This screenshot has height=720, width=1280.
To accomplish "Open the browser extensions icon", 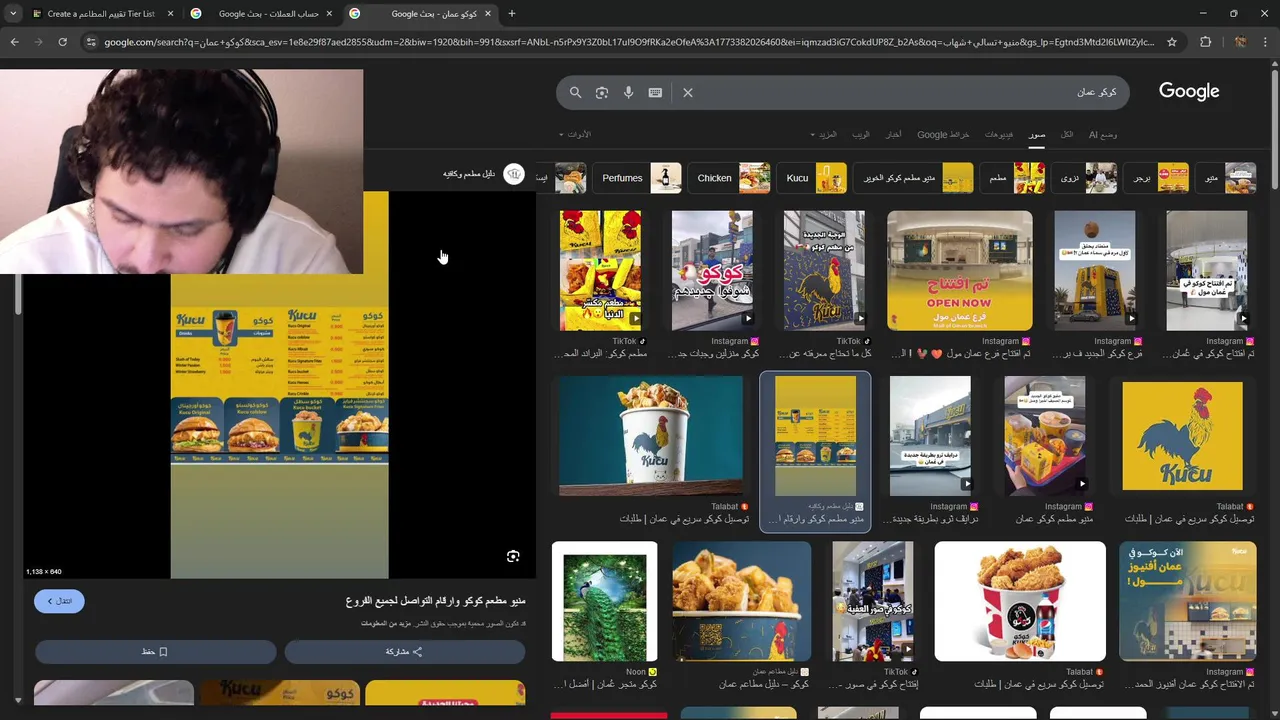I will click(x=1205, y=42).
